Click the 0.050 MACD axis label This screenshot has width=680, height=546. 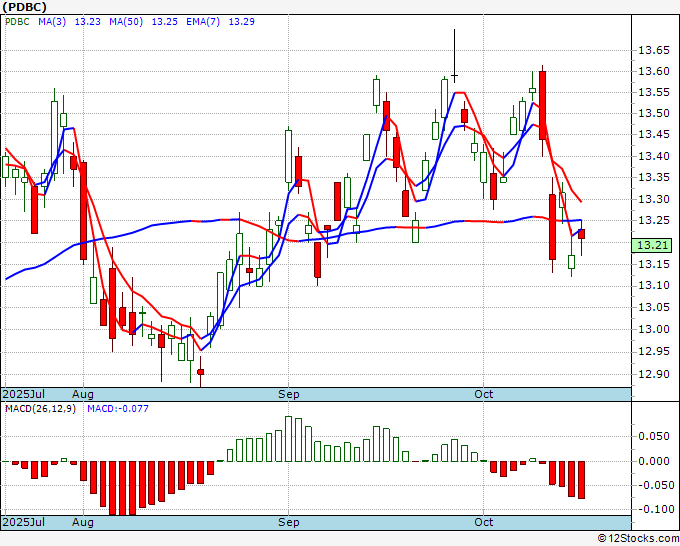coord(654,436)
